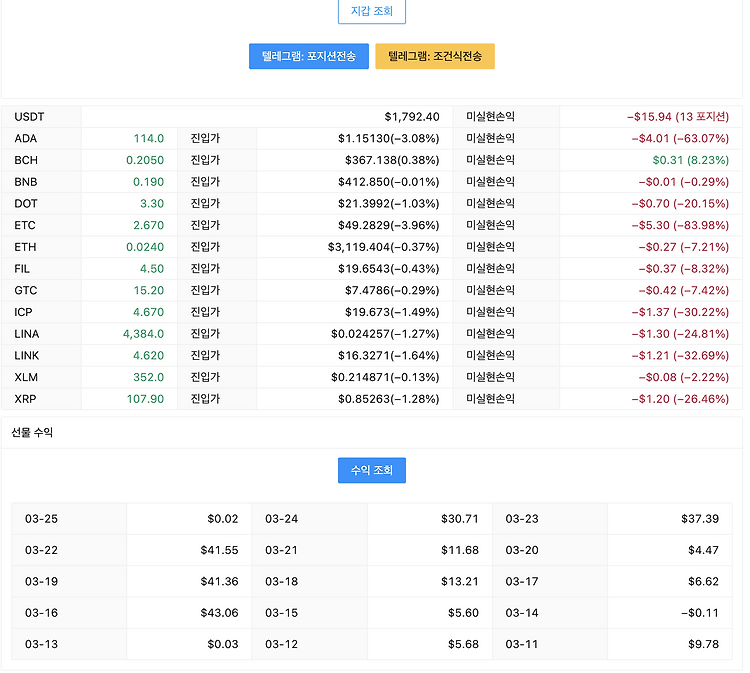Click the 03-24 profit $30.71
Viewport: 750px width, 673px height.
460,519
